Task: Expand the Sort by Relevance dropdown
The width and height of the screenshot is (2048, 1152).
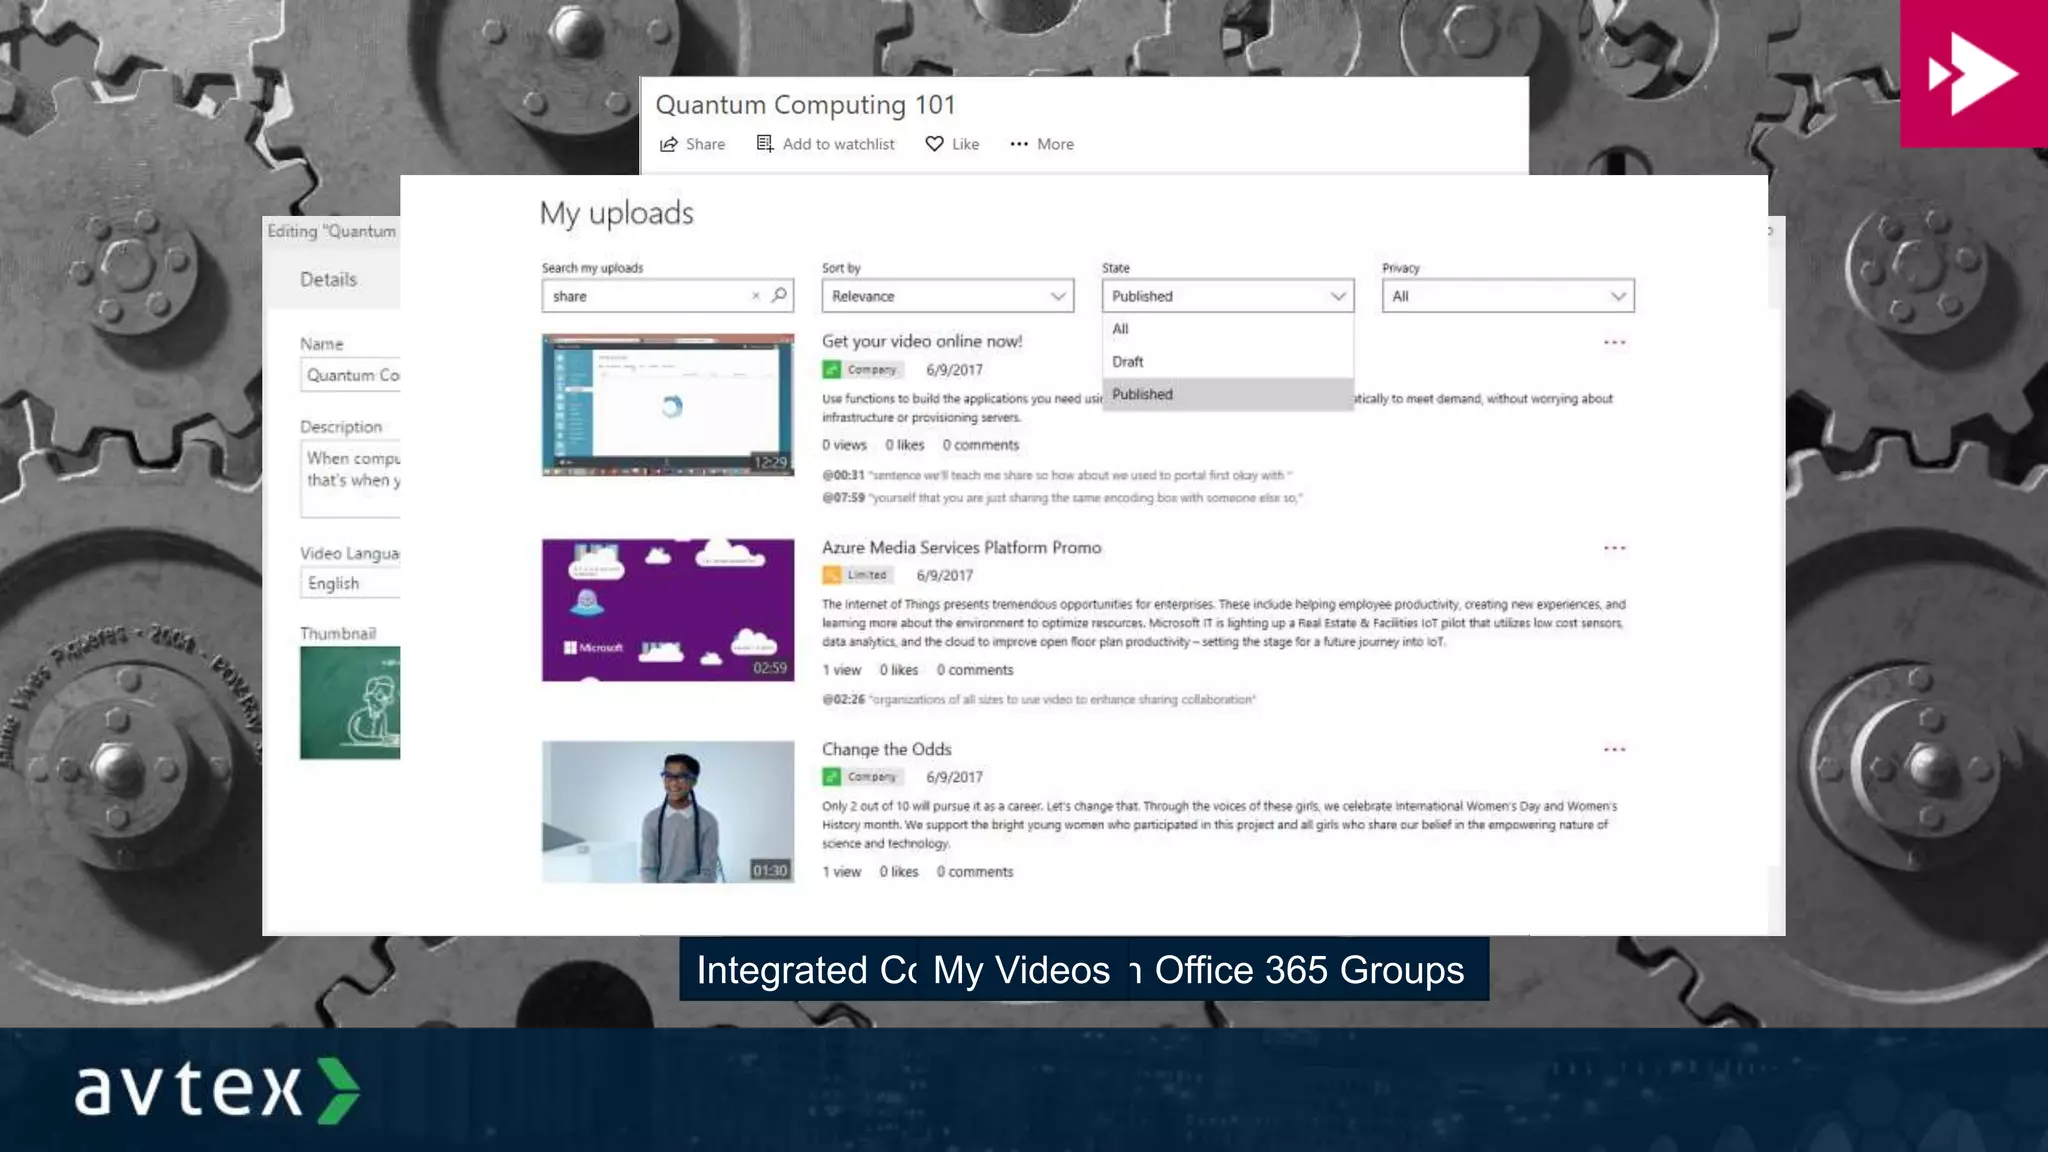Action: [x=947, y=296]
